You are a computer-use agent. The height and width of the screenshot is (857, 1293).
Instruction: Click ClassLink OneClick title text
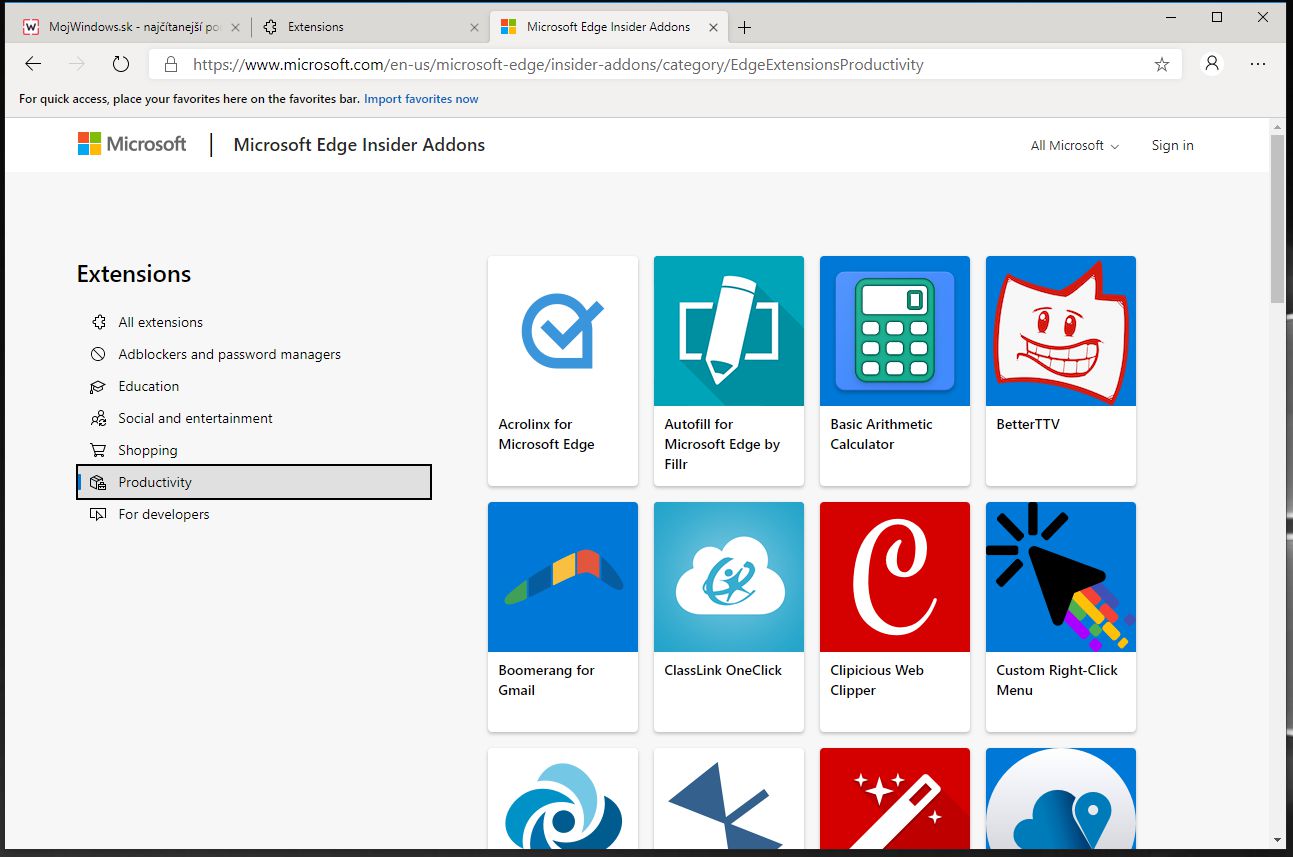click(x=723, y=670)
